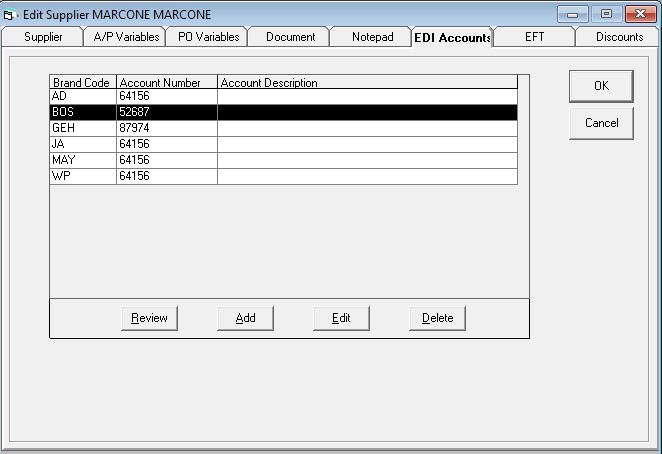This screenshot has height=454, width=662.
Task: Click account number 64156 in MAY row
Action: coord(167,160)
